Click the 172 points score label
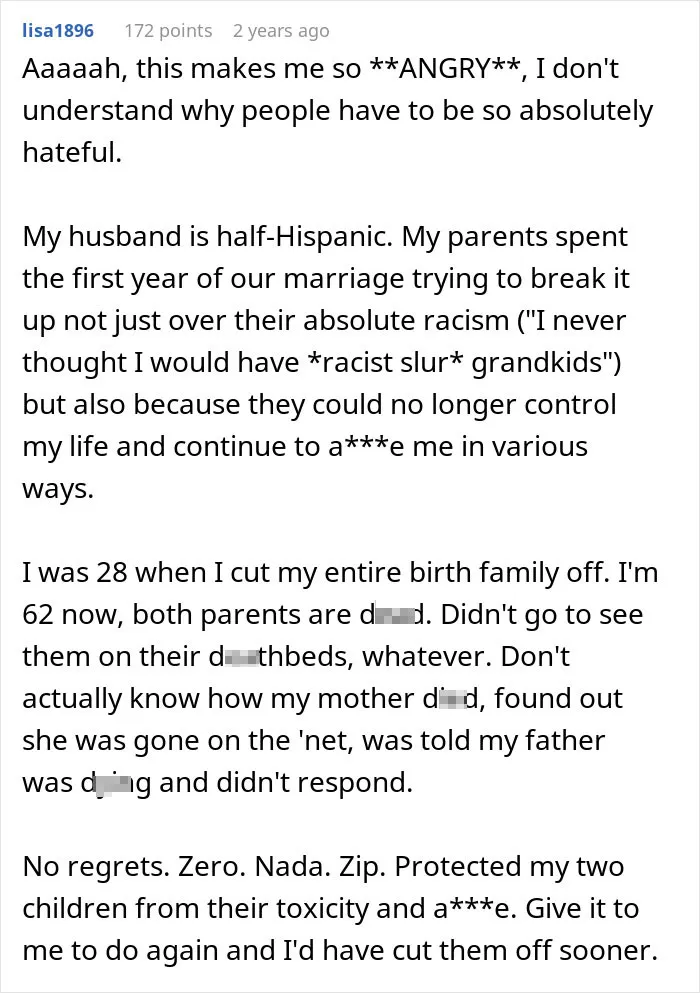The image size is (700, 993). (168, 30)
